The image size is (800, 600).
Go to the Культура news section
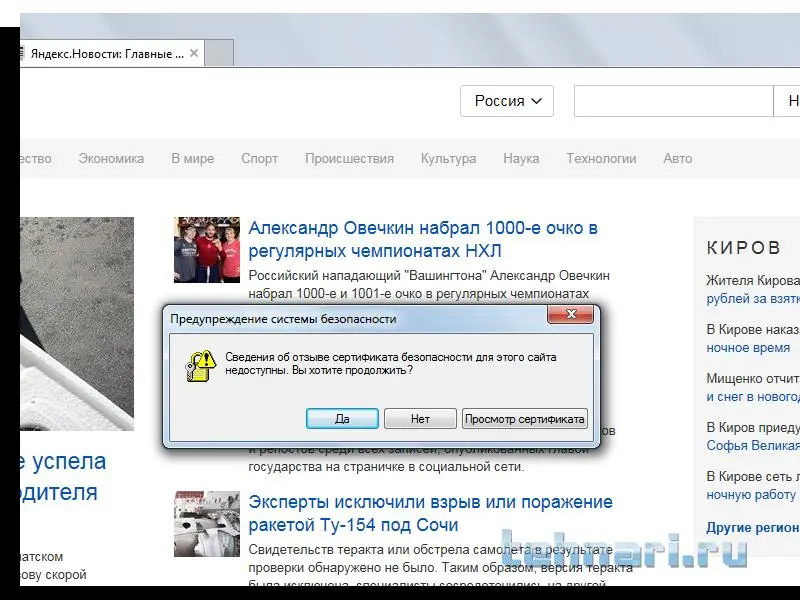pos(448,159)
